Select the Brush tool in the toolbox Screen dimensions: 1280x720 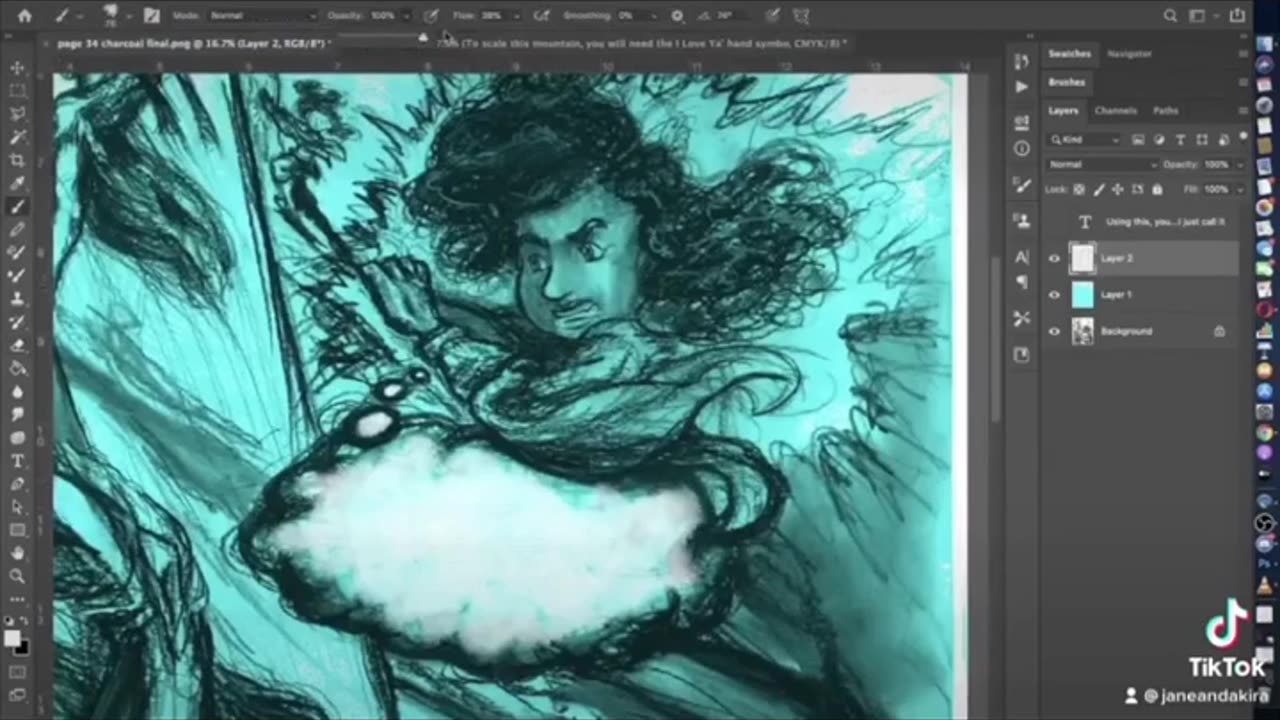click(17, 207)
